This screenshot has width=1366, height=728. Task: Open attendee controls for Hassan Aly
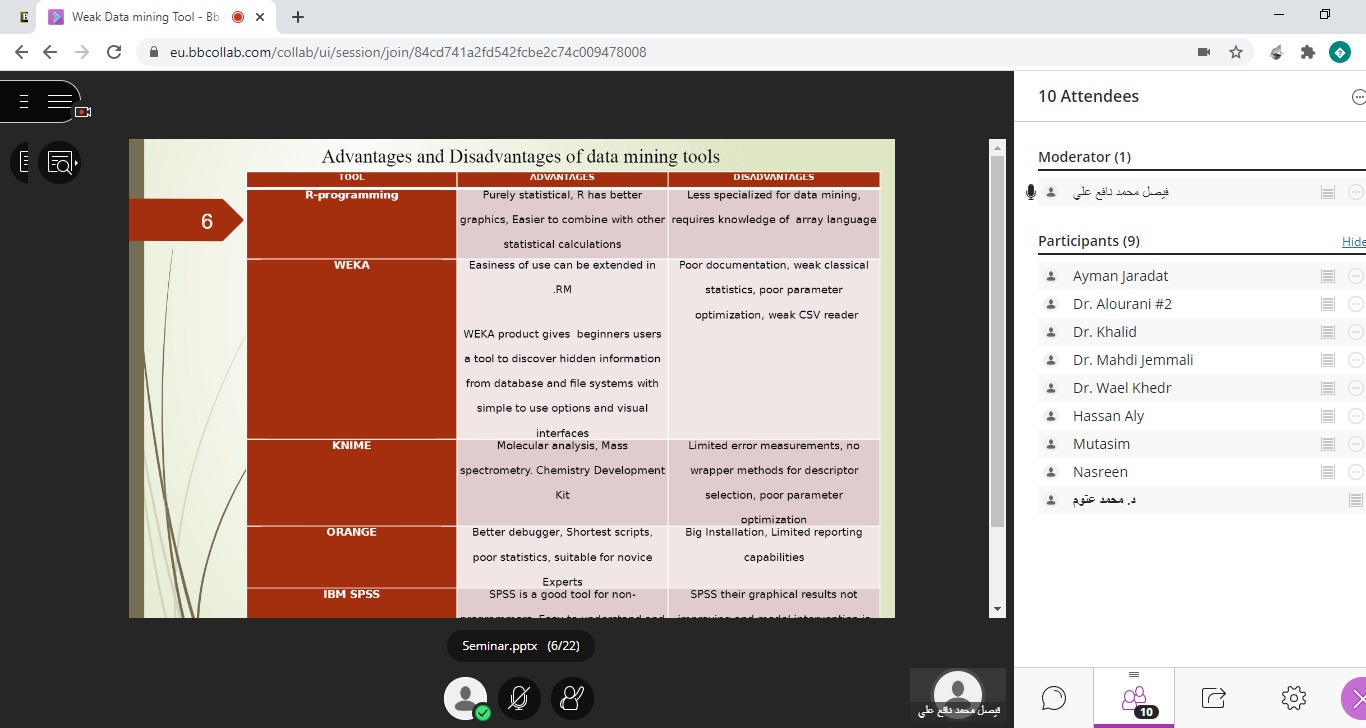pyautogui.click(x=1356, y=416)
